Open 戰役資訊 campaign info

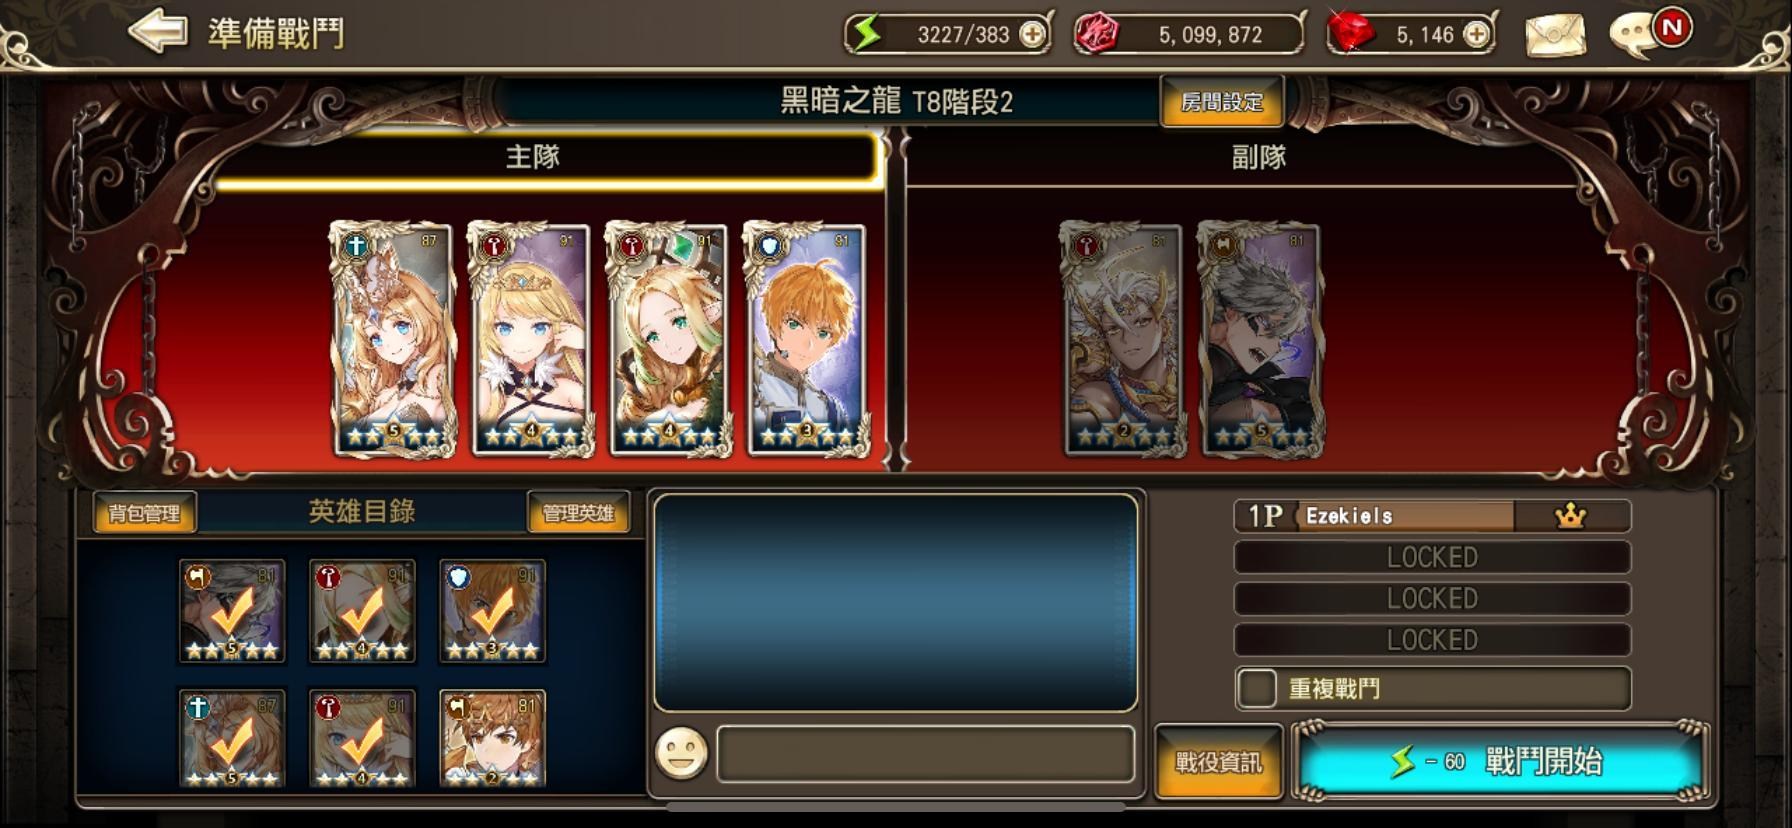pyautogui.click(x=1218, y=762)
